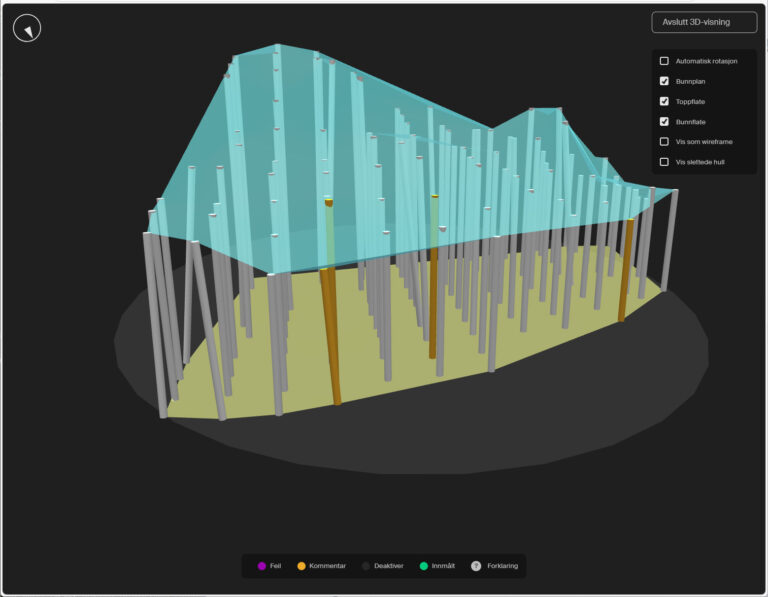
Task: Click the Innmålt legend label text
Action: [443, 566]
